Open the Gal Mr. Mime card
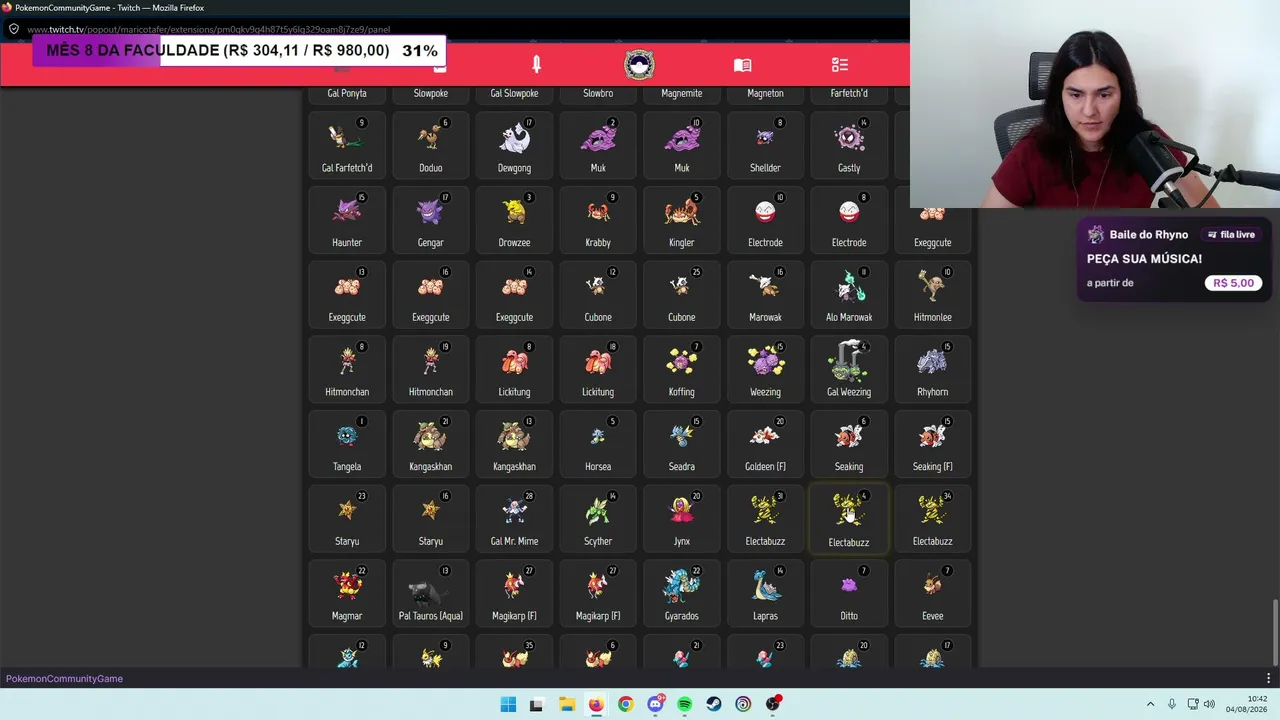The height and width of the screenshot is (720, 1280). point(514,519)
